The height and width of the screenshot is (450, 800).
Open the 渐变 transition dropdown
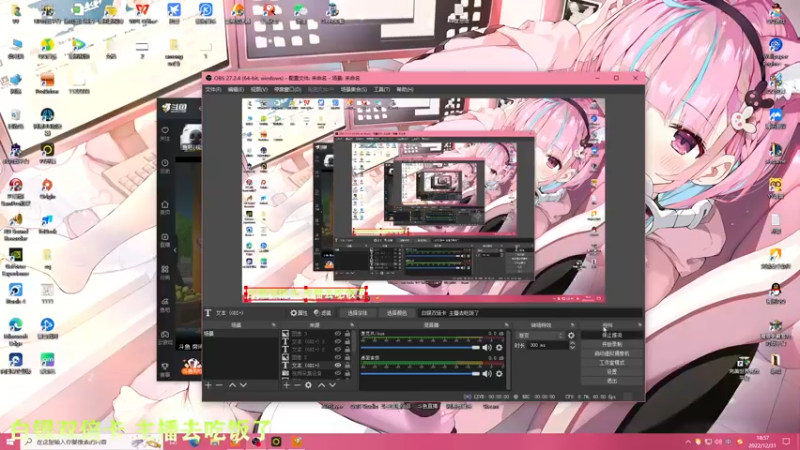540,335
